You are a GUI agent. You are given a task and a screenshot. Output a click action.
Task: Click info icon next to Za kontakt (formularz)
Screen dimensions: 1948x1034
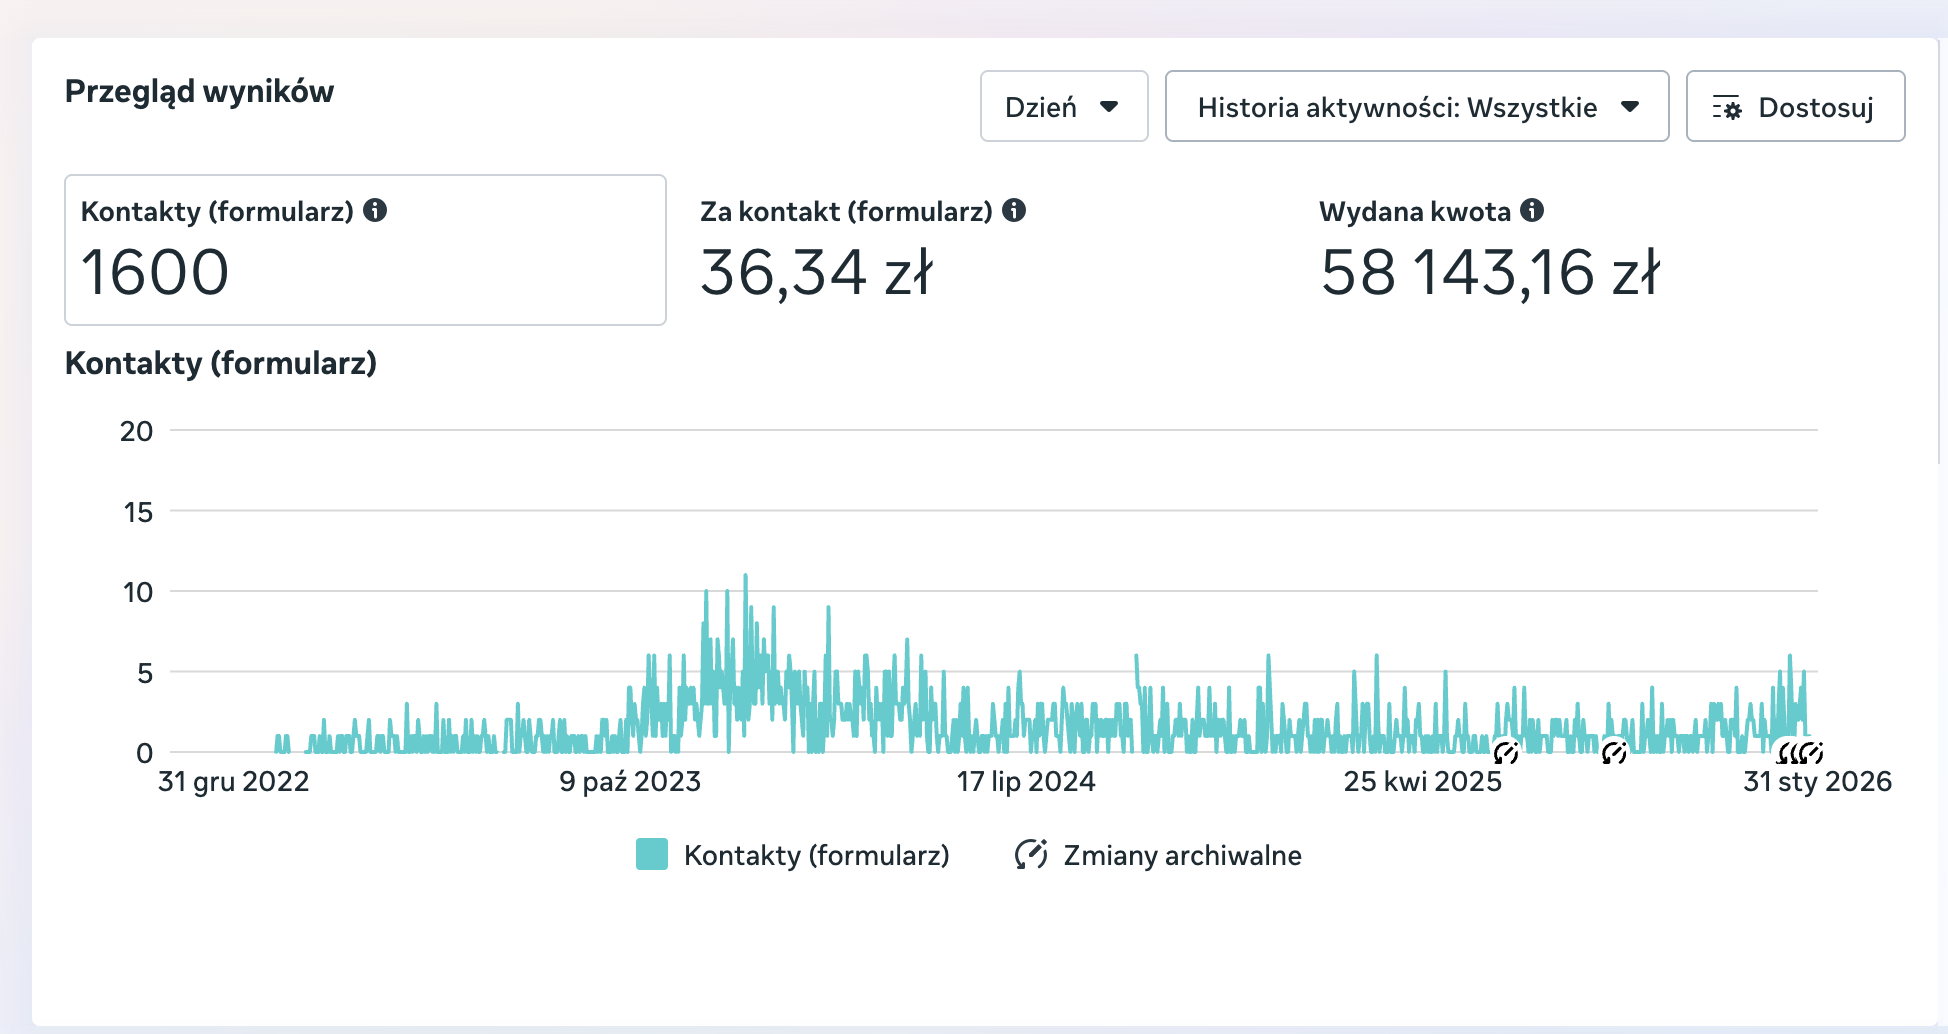click(x=1014, y=210)
